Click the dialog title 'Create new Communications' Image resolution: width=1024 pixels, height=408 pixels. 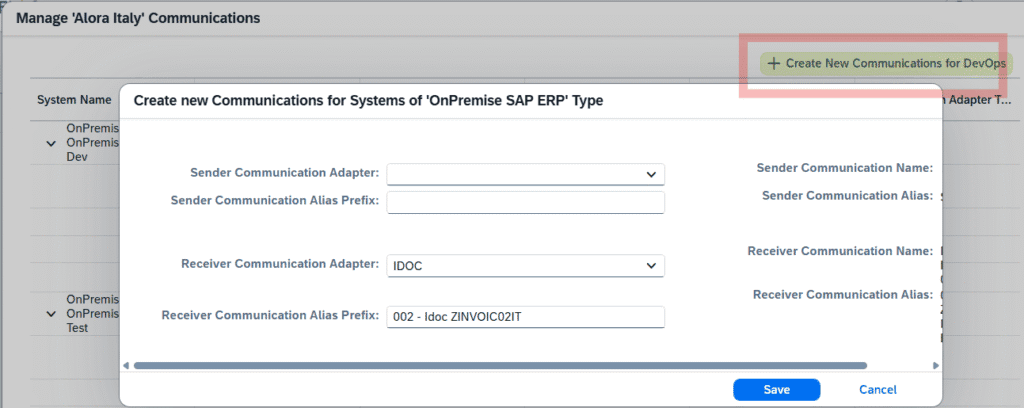pyautogui.click(x=368, y=101)
